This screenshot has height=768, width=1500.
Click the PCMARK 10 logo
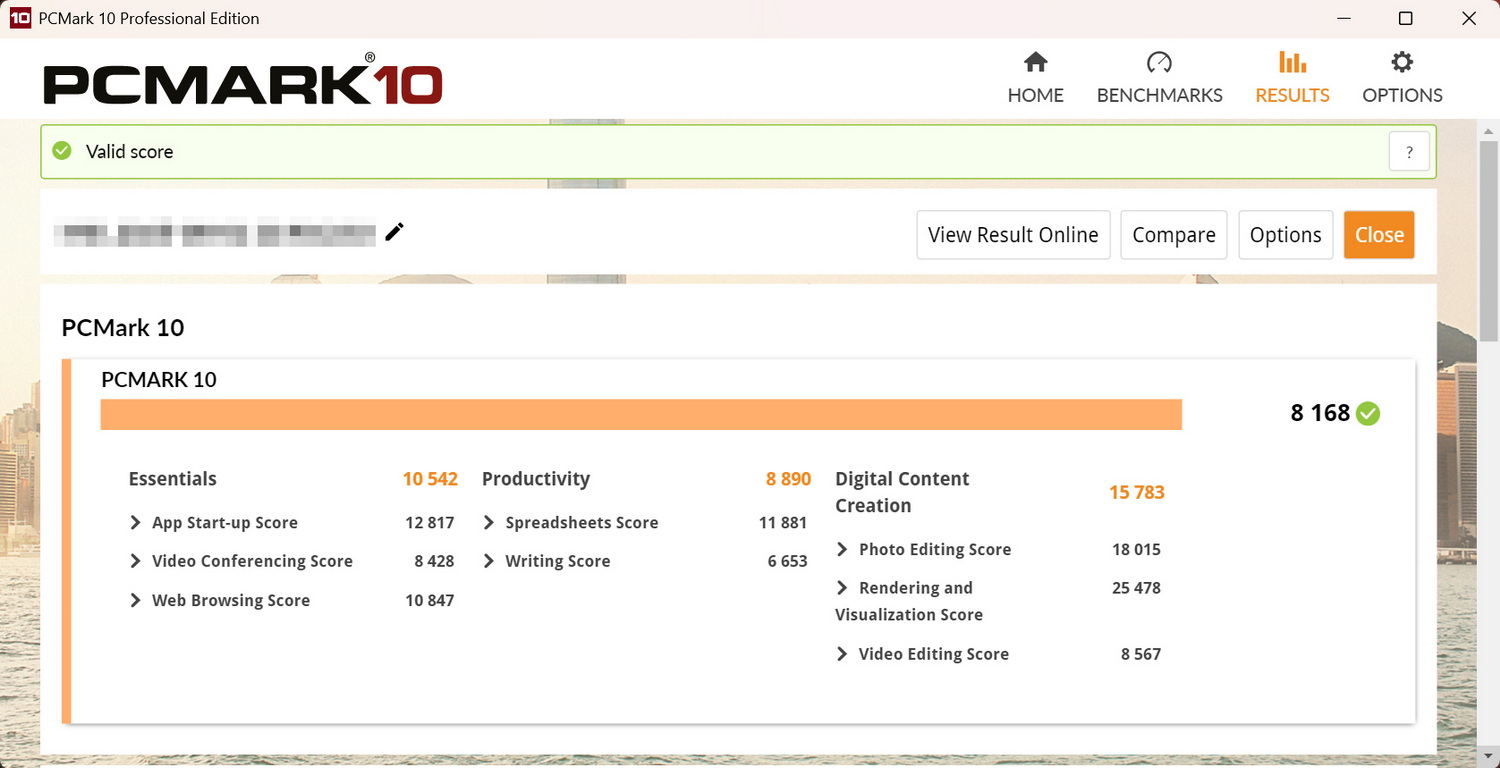pyautogui.click(x=243, y=79)
